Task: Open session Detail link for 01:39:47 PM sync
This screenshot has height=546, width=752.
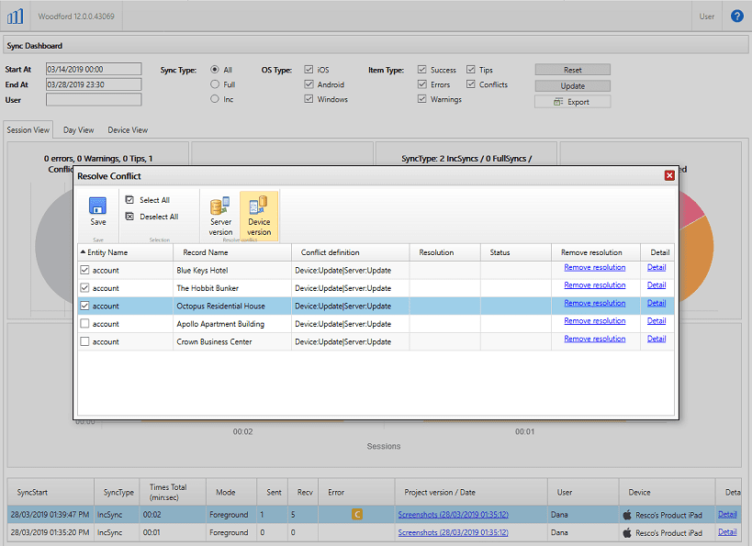Action: point(727,514)
